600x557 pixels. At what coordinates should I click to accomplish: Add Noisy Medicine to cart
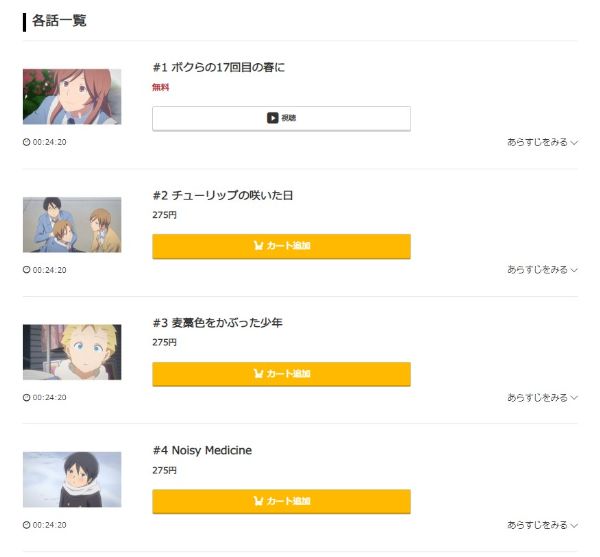(x=281, y=501)
